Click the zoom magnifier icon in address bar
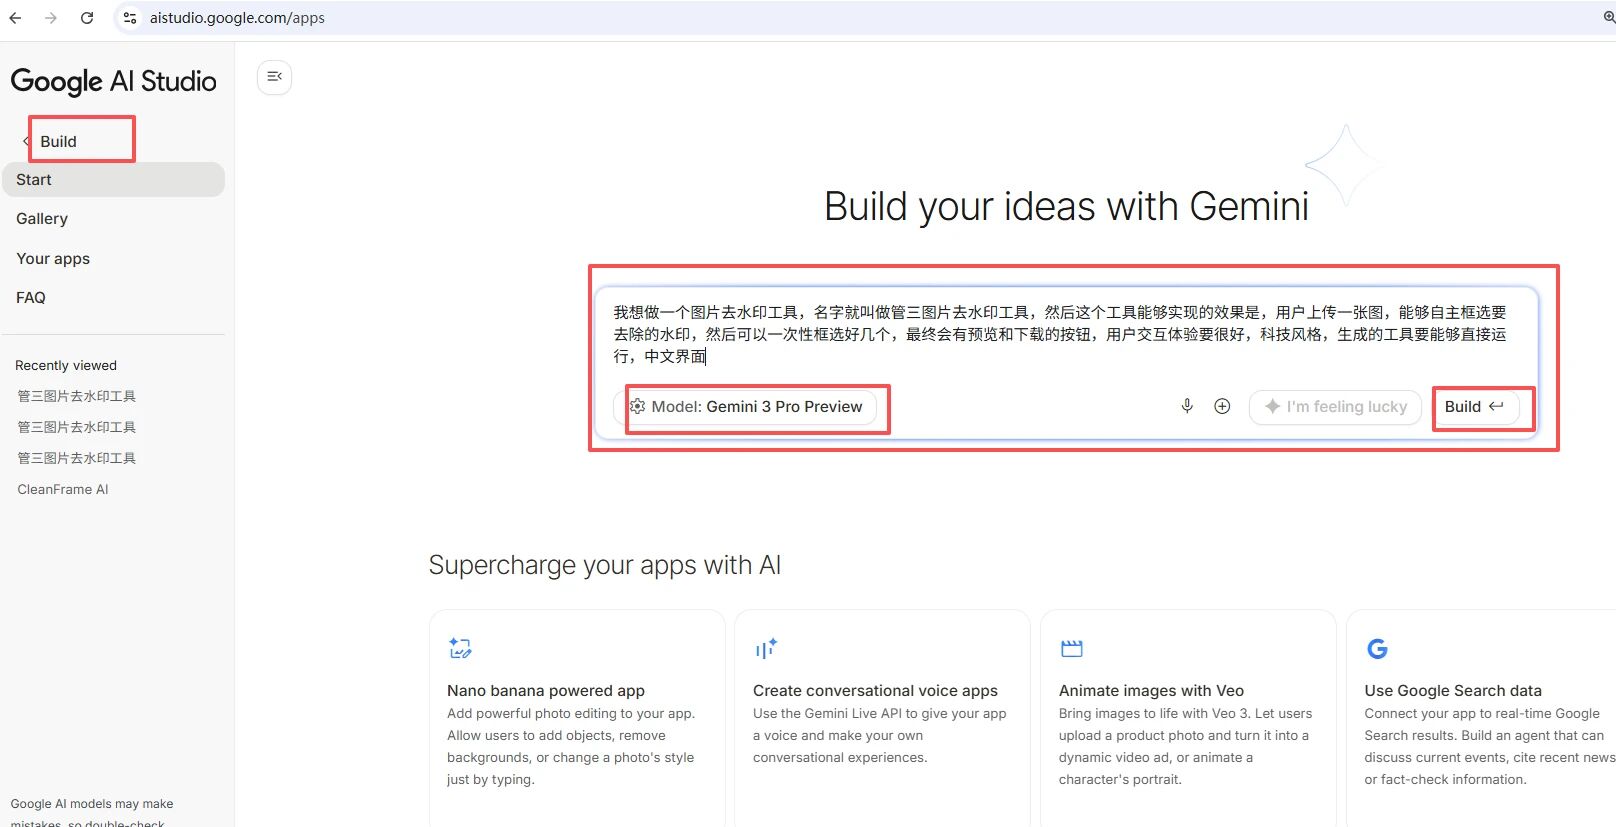This screenshot has width=1616, height=827. click(x=1608, y=18)
